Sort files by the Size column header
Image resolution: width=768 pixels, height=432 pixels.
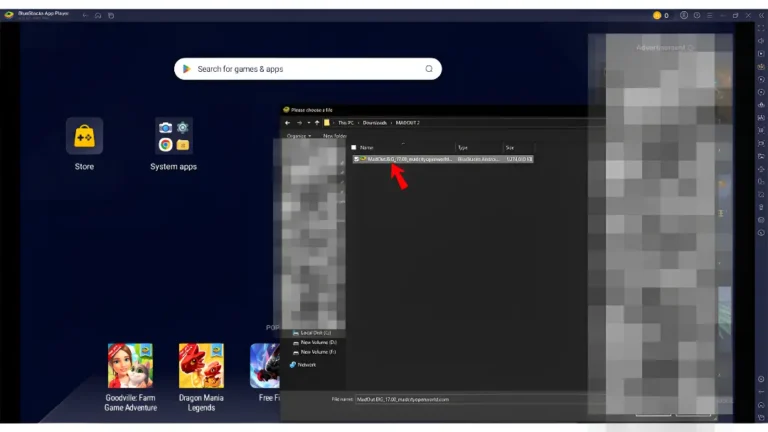pyautogui.click(x=510, y=147)
